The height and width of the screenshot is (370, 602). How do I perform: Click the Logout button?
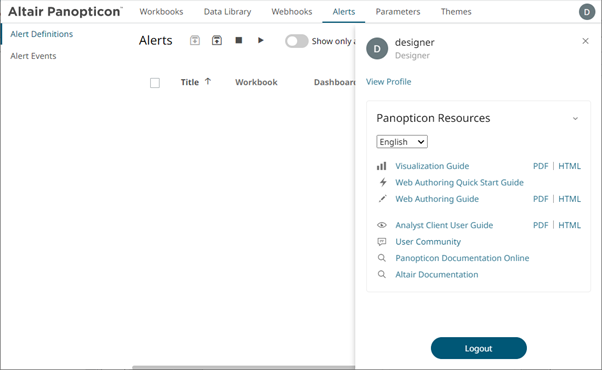click(x=478, y=348)
